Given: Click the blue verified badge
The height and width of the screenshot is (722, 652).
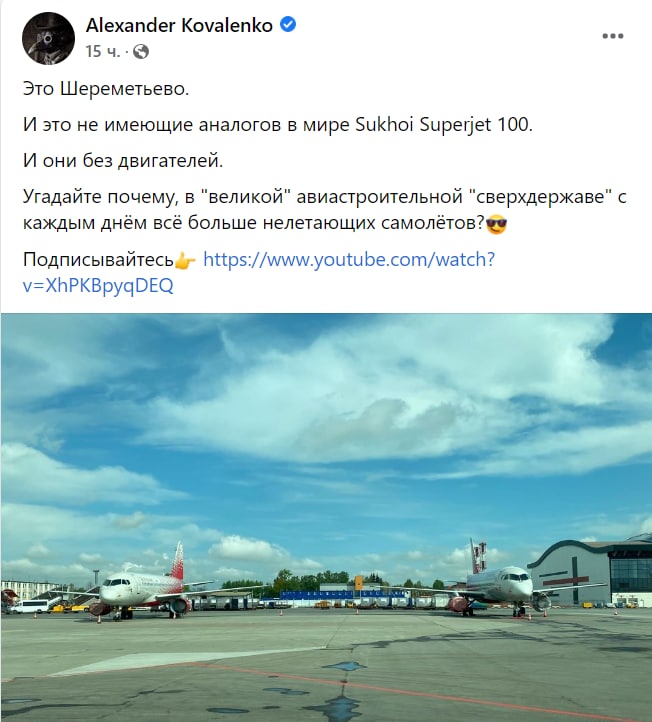Looking at the screenshot, I should pyautogui.click(x=288, y=24).
